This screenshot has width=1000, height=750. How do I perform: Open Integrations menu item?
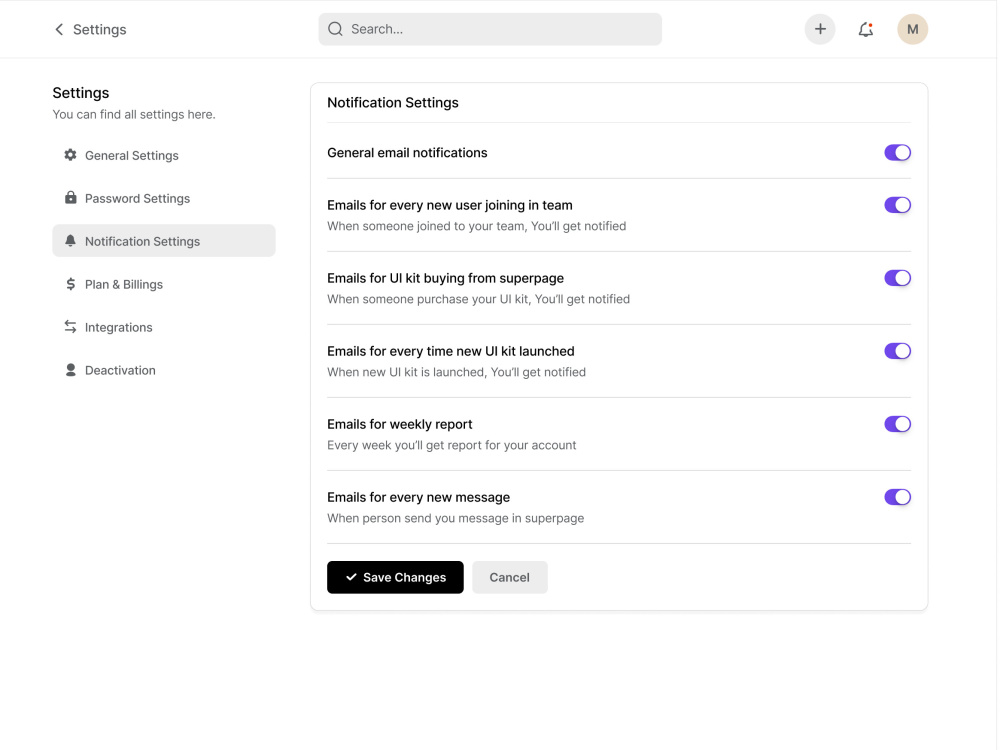coord(164,327)
